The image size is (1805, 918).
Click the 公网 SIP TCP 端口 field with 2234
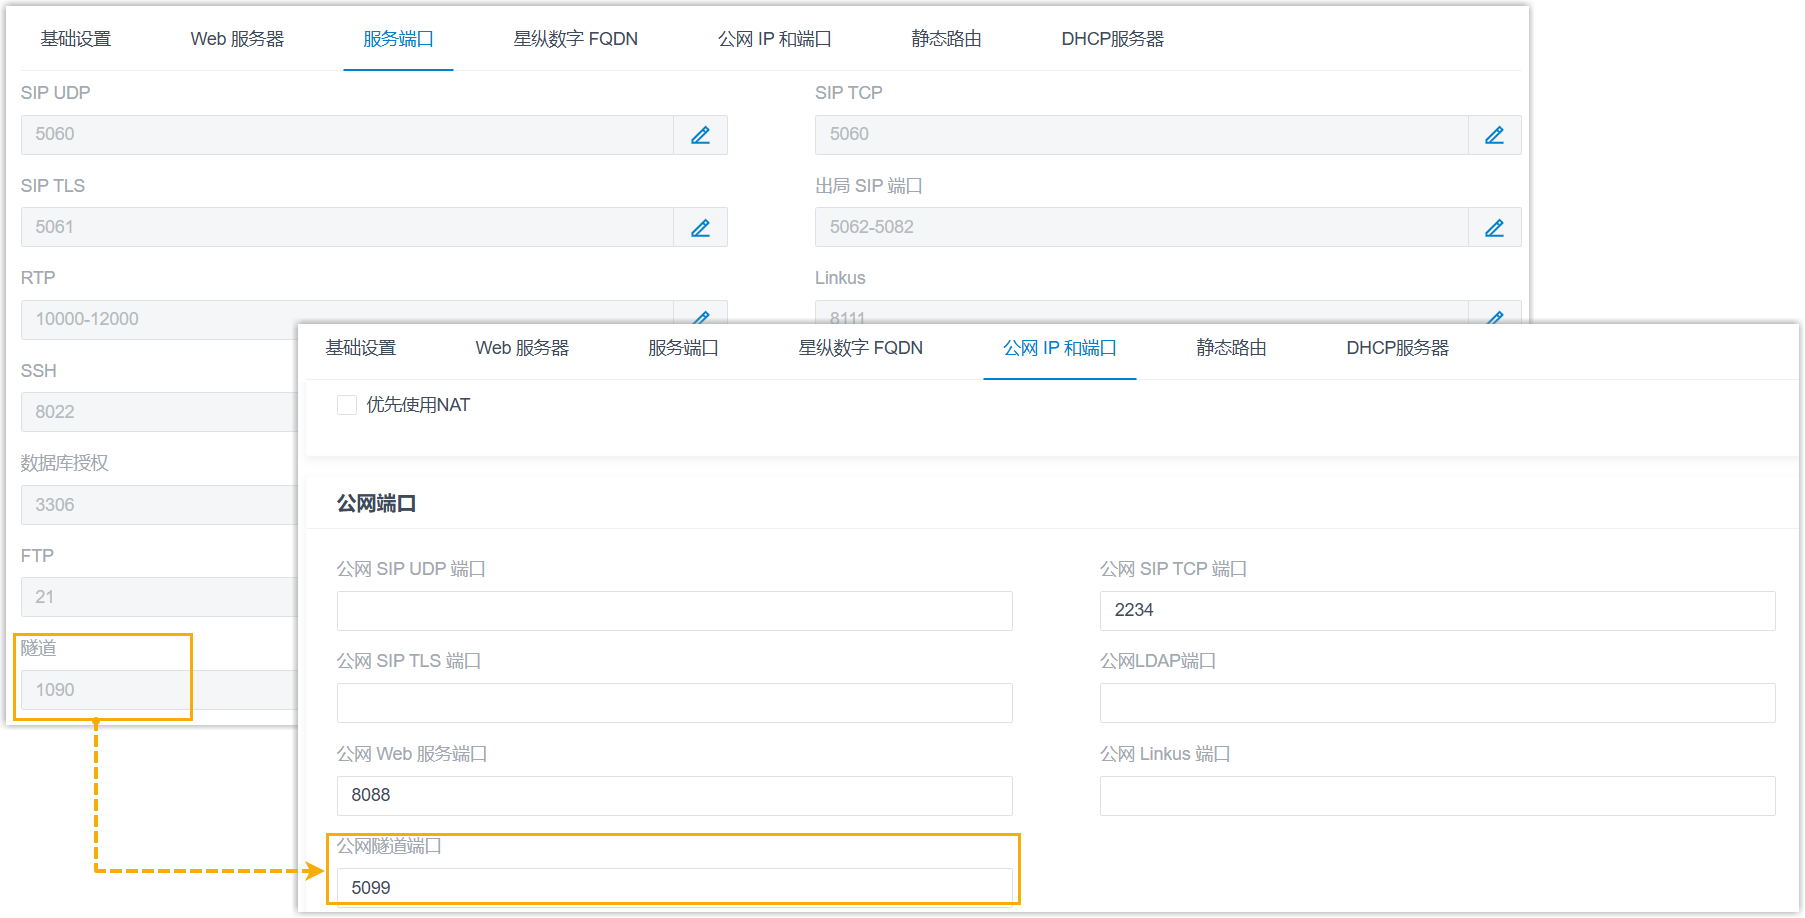1437,611
